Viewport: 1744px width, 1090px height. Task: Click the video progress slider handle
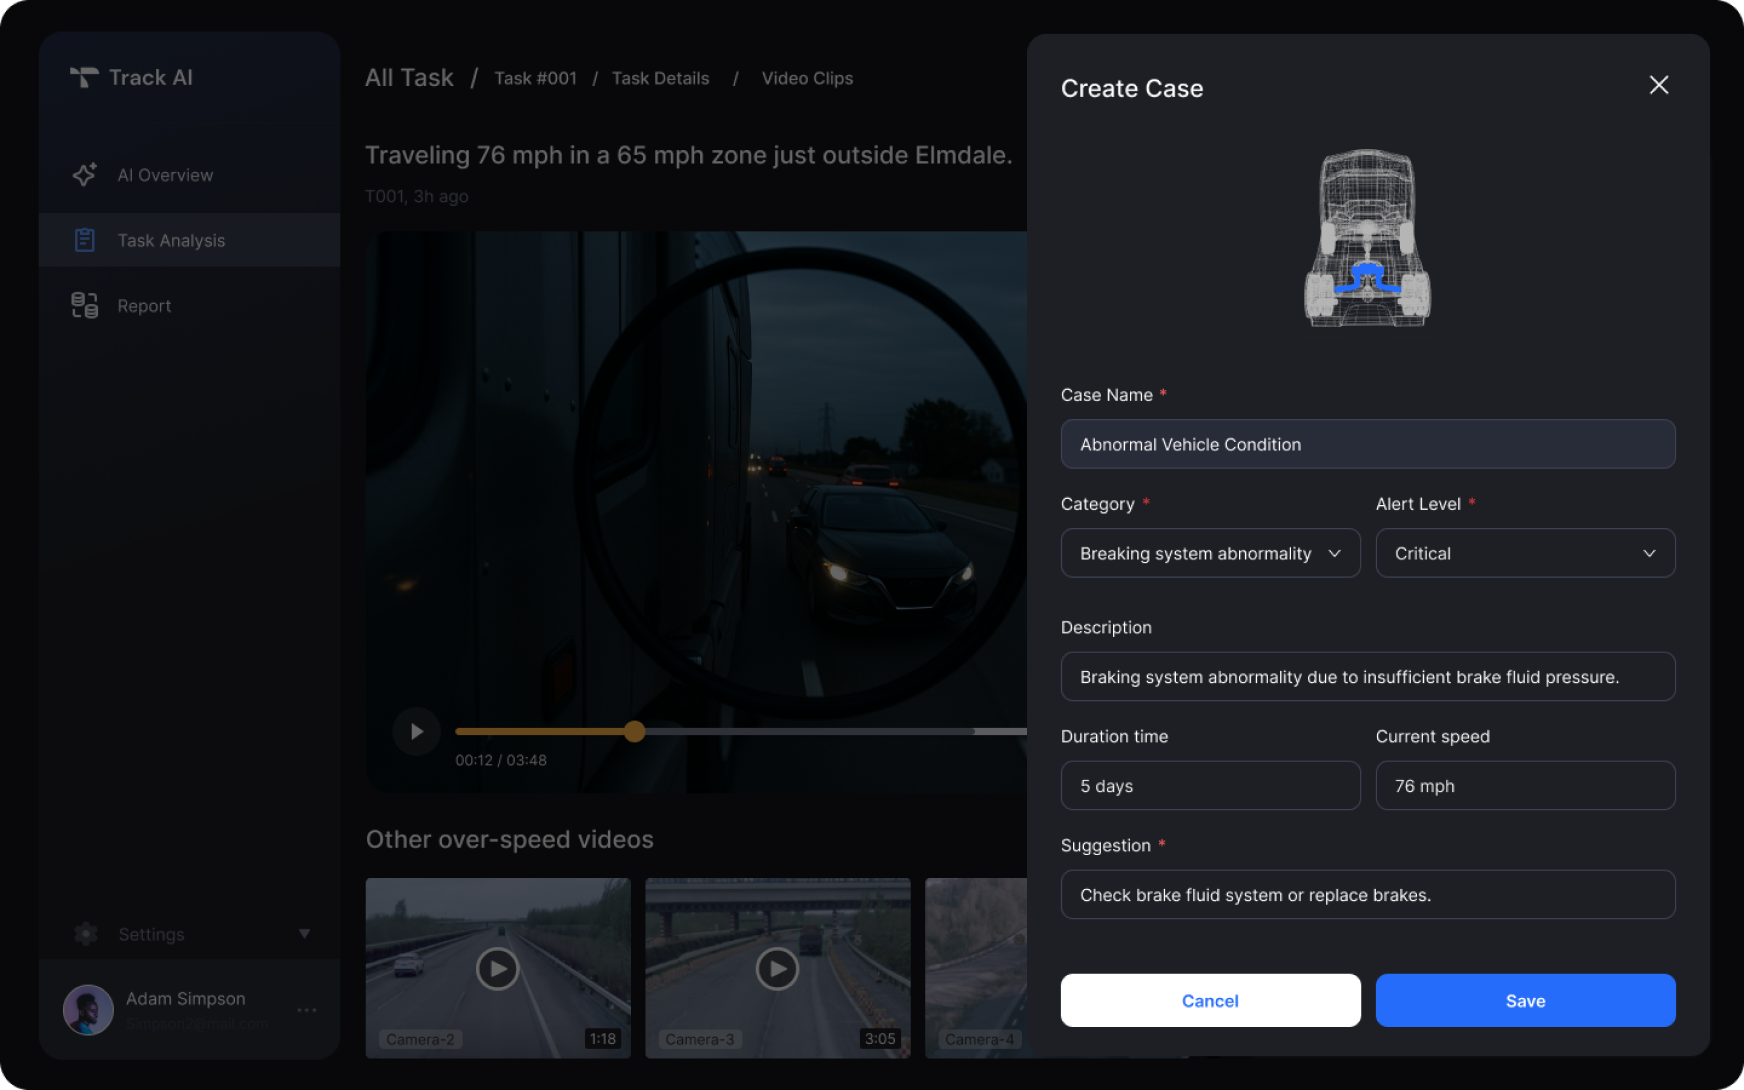(634, 732)
